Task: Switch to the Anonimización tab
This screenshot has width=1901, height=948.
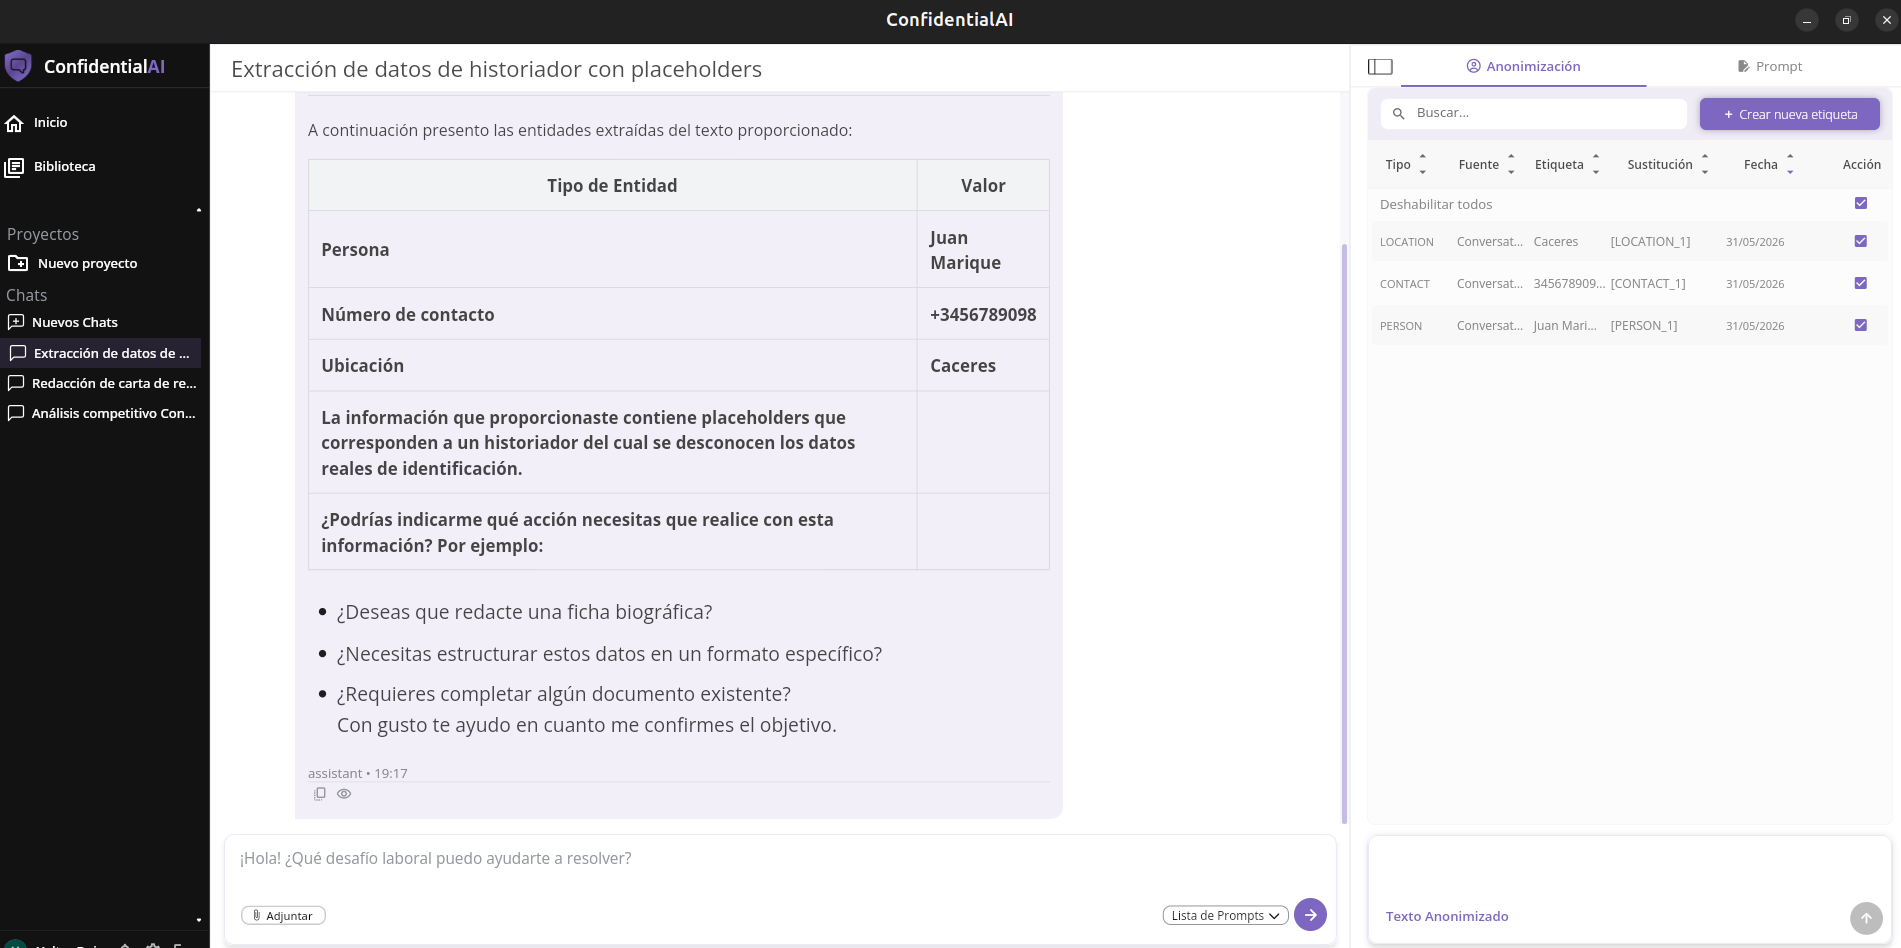Action: 1523,67
